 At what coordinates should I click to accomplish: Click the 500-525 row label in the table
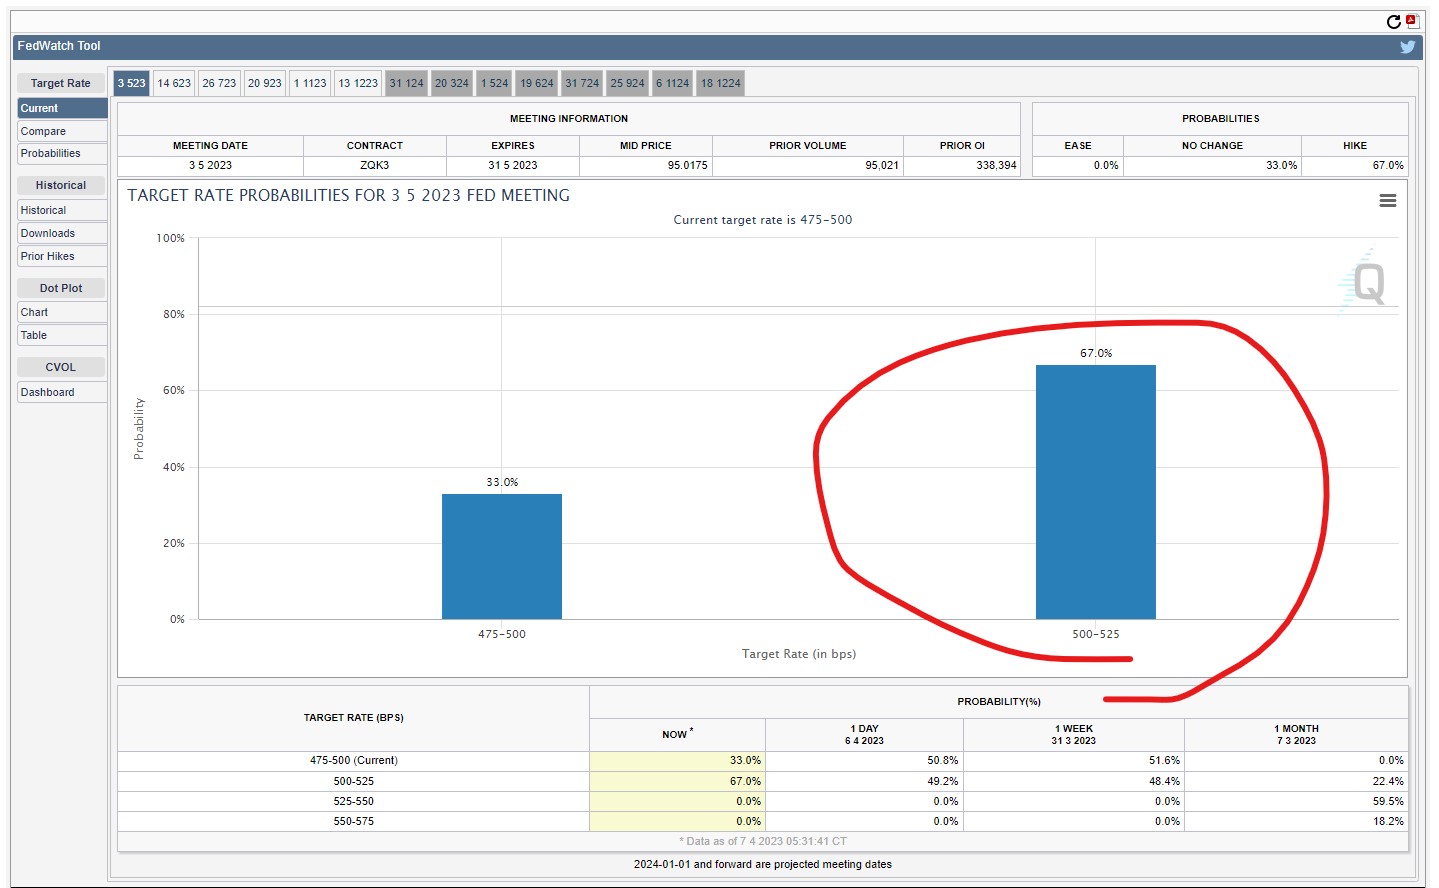354,781
